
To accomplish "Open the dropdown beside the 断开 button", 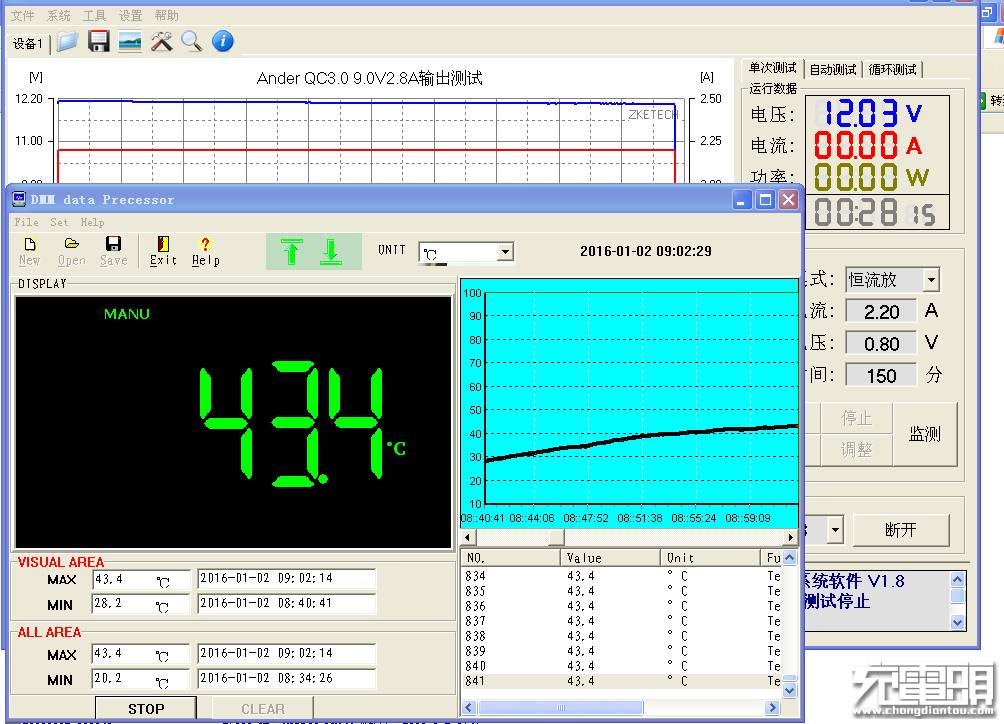I will pyautogui.click(x=834, y=530).
